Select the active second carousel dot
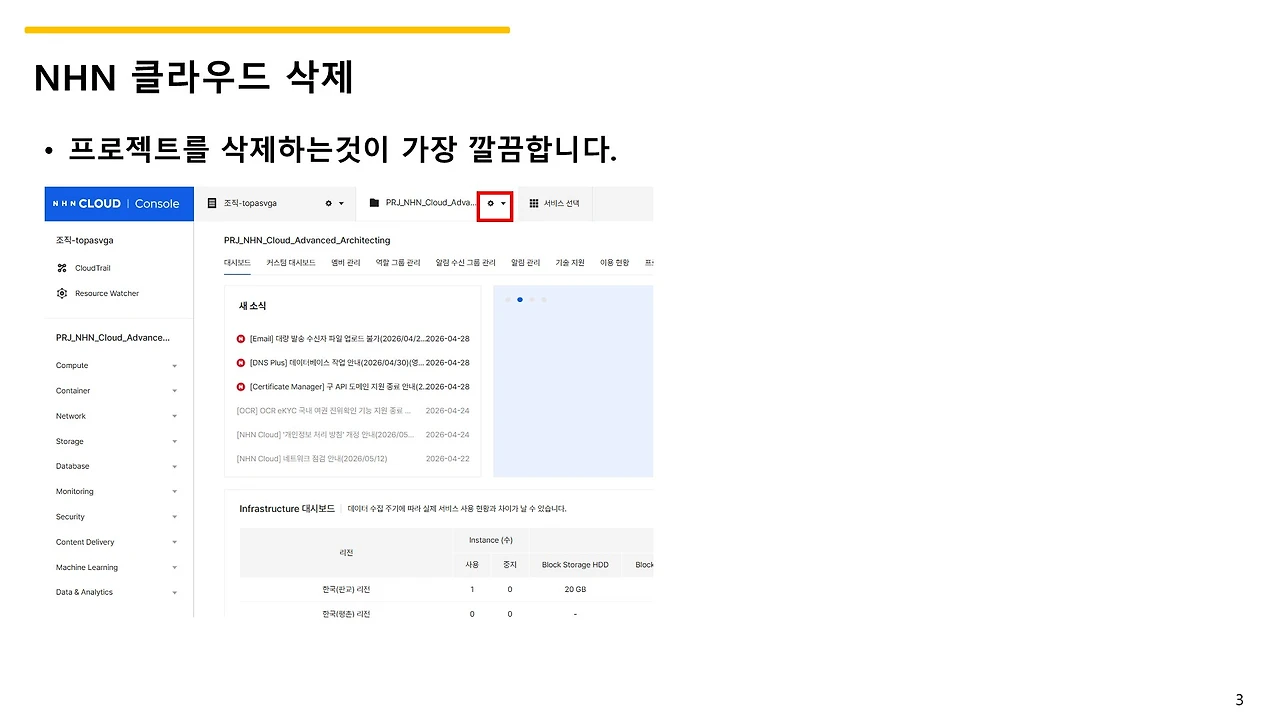The height and width of the screenshot is (720, 1280). point(520,299)
